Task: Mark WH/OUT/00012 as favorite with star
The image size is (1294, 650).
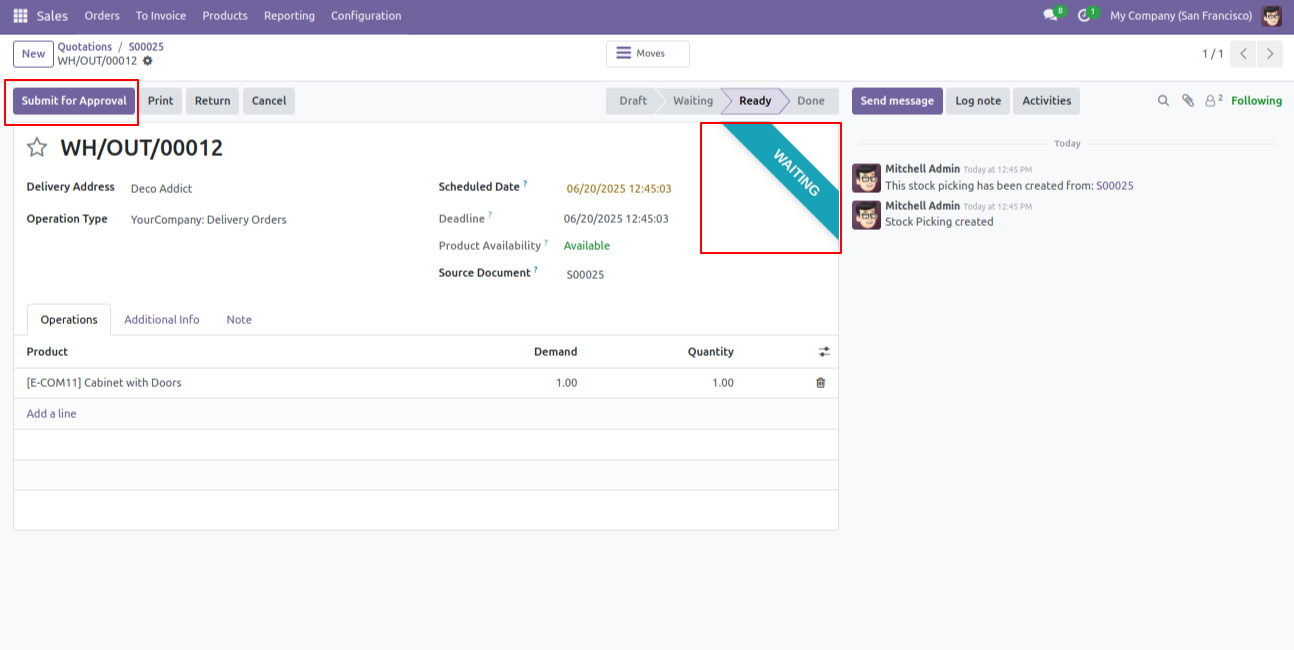Action: (37, 148)
